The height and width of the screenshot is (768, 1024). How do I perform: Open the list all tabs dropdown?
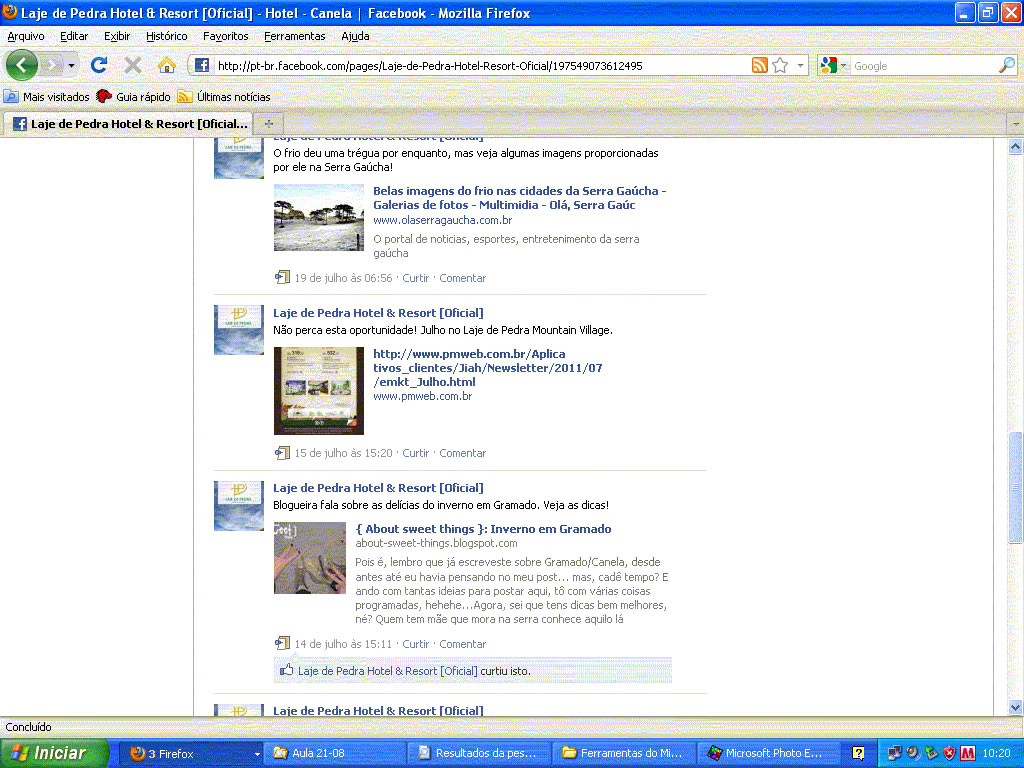tap(1016, 123)
